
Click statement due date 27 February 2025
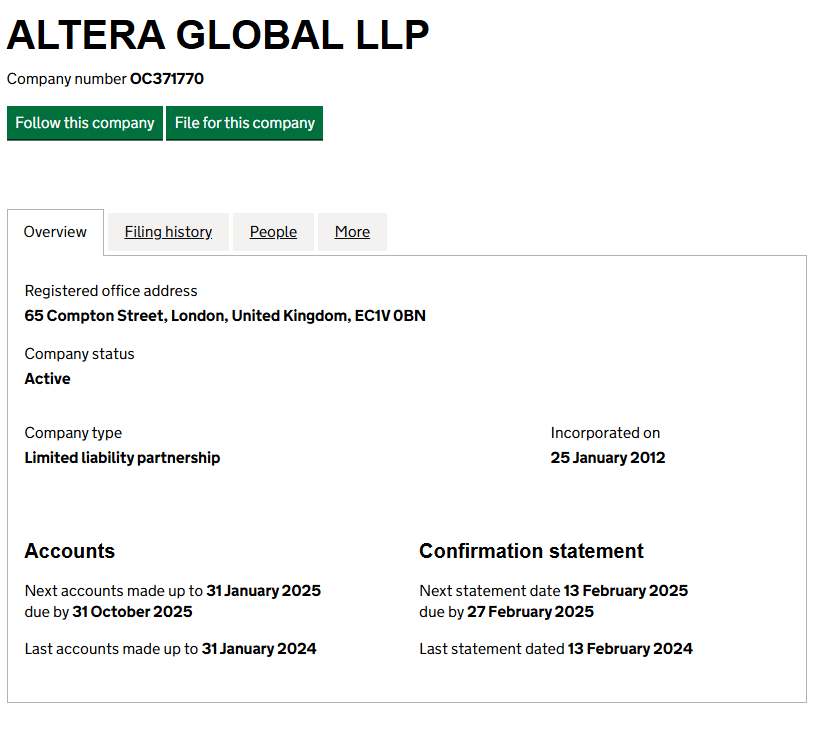531,612
